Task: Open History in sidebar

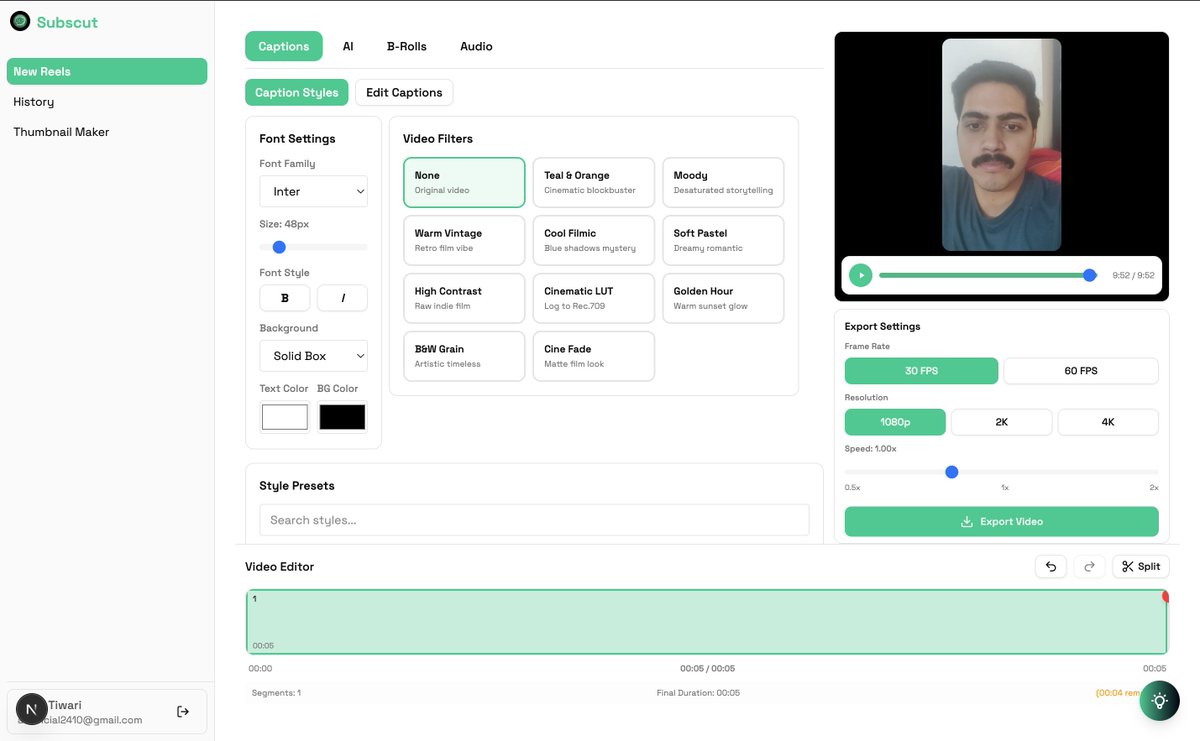Action: click(x=107, y=101)
